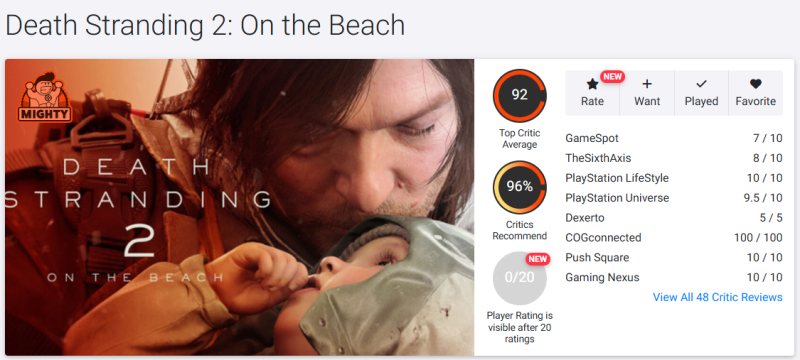The width and height of the screenshot is (800, 360).
Task: Click the NEW badge on Rate
Action: (612, 77)
